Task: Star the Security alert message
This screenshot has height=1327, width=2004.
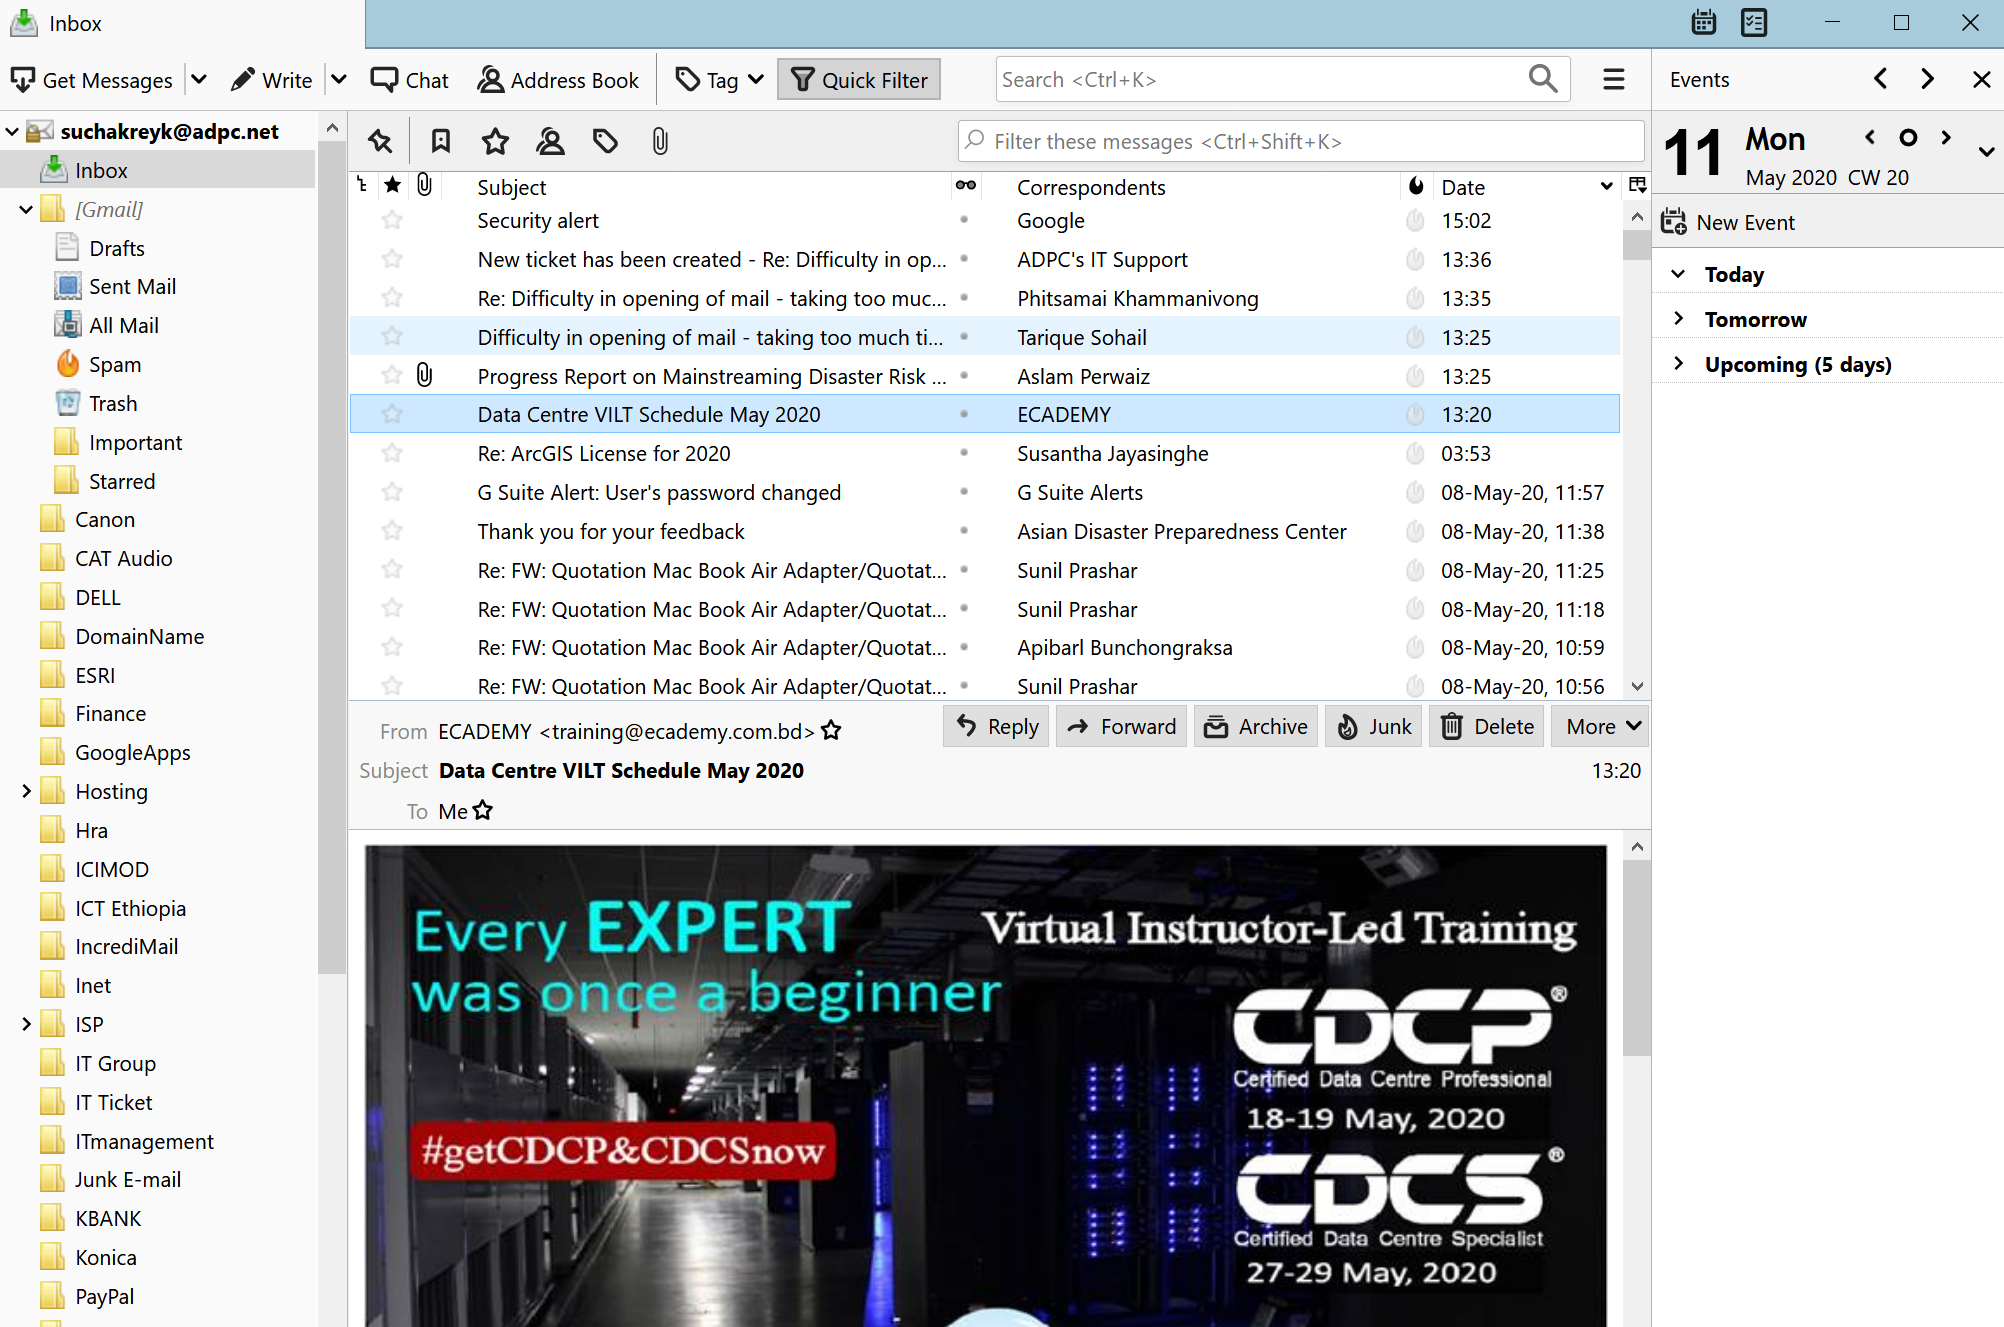Action: (392, 220)
